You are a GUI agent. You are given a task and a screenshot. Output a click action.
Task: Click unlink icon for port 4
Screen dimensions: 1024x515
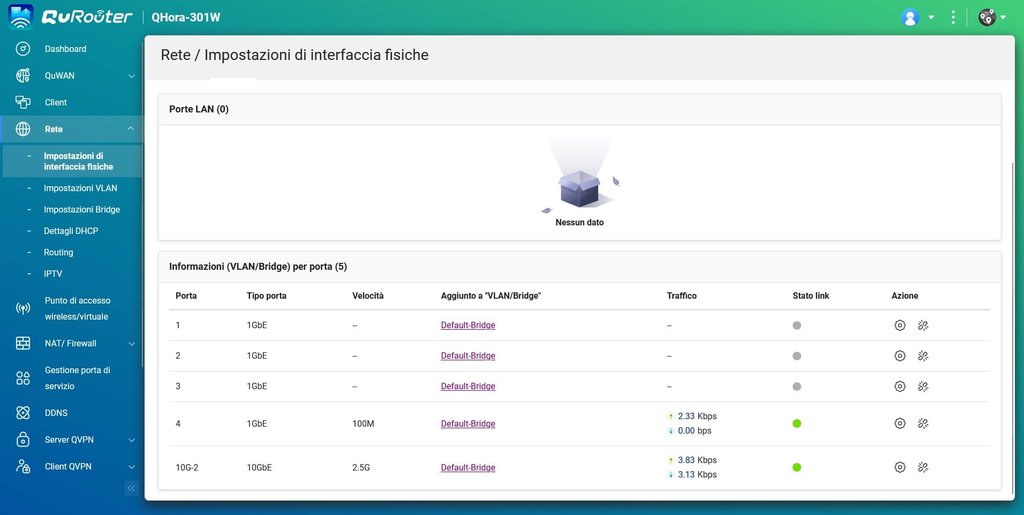923,423
